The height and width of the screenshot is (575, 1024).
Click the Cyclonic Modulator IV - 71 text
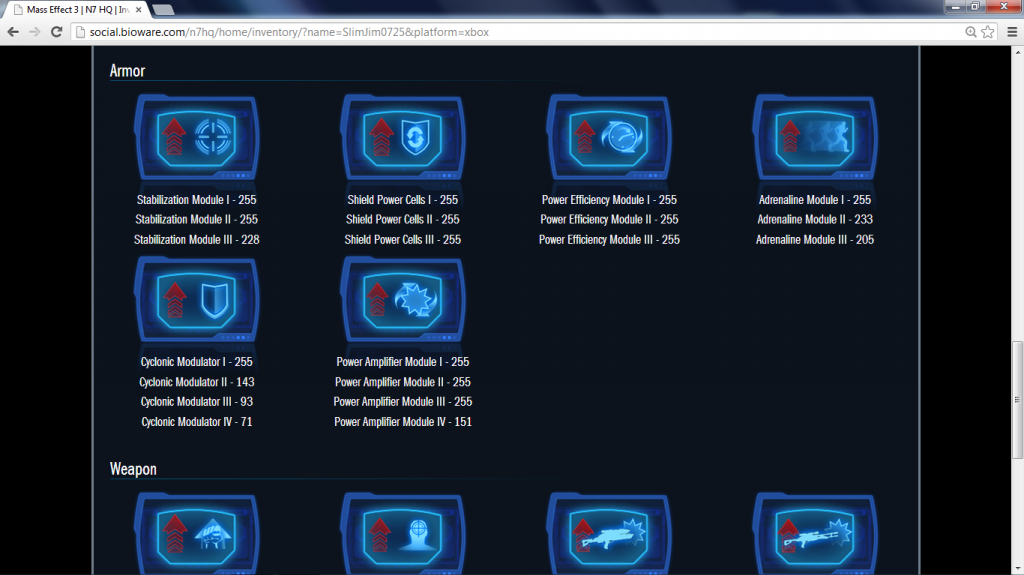[x=196, y=422]
